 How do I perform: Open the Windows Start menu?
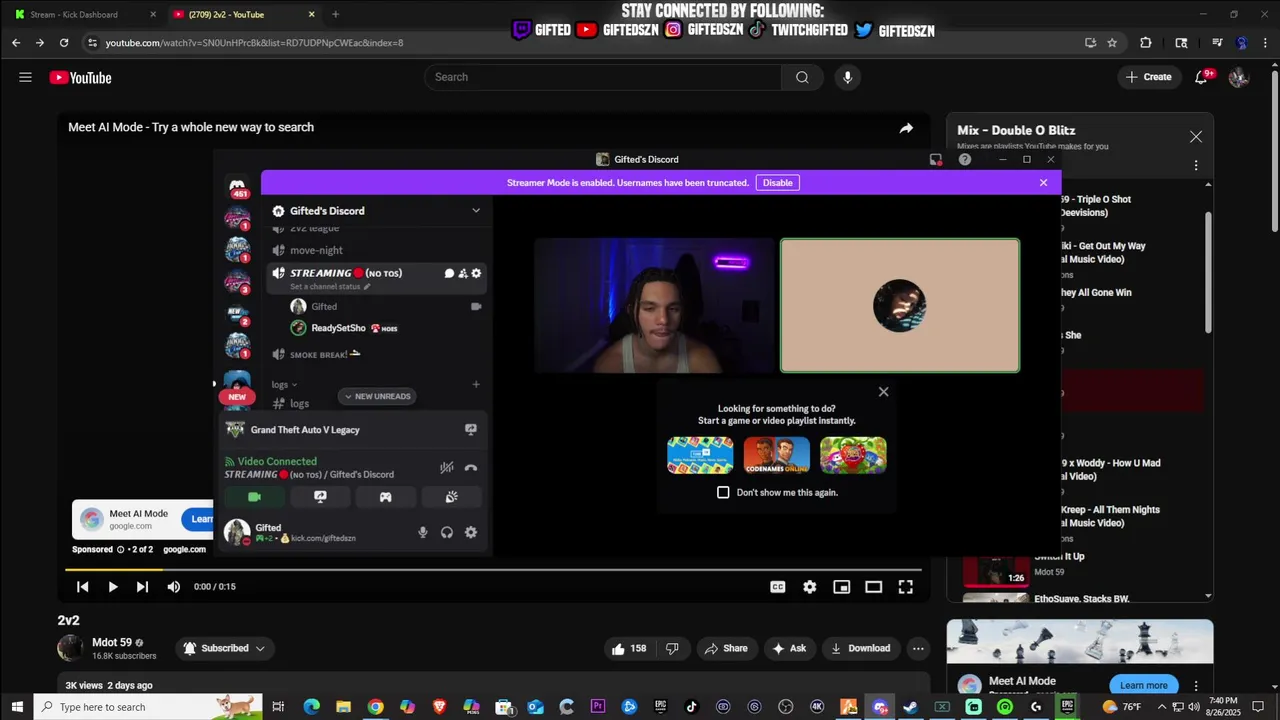17,707
